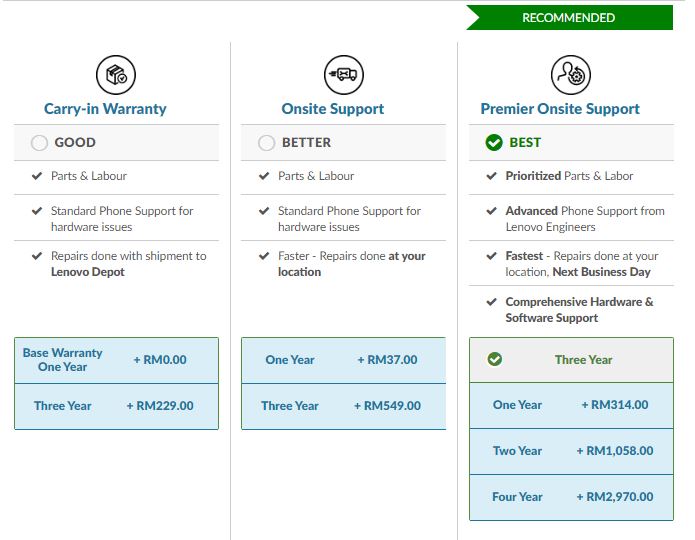The height and width of the screenshot is (540, 695).
Task: Open the Onsite Support heading
Action: click(x=333, y=109)
